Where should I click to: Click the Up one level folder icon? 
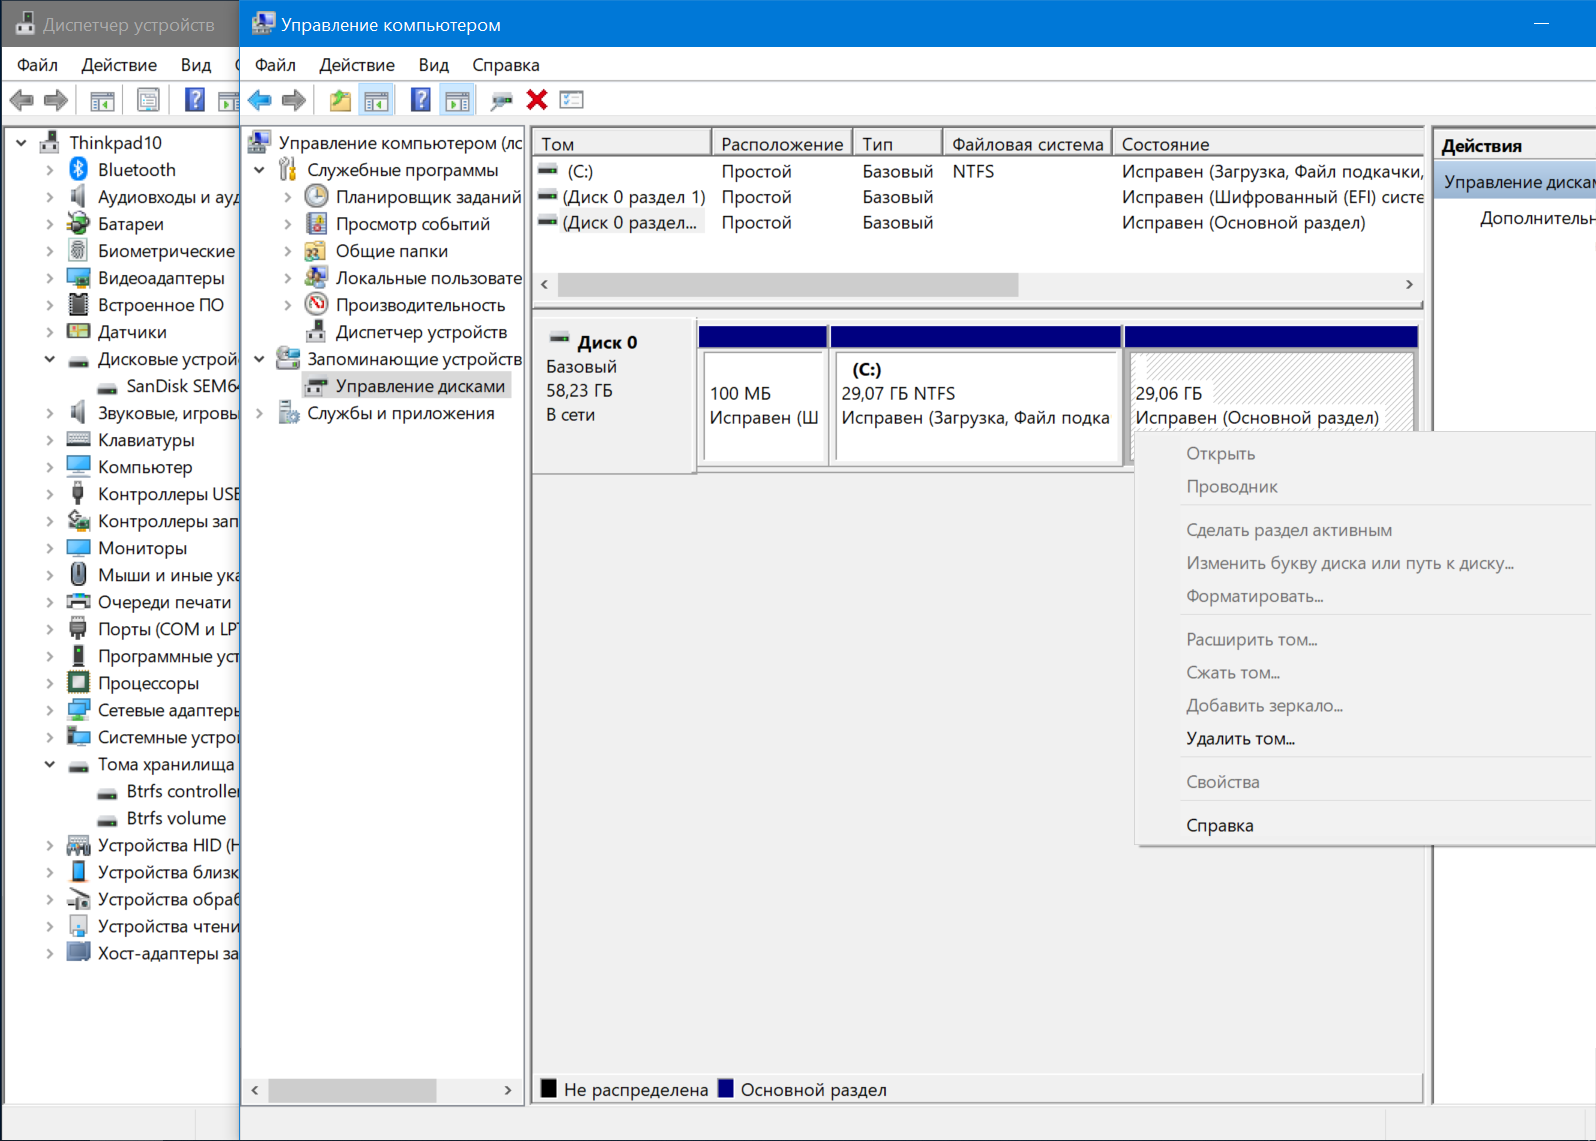(340, 100)
